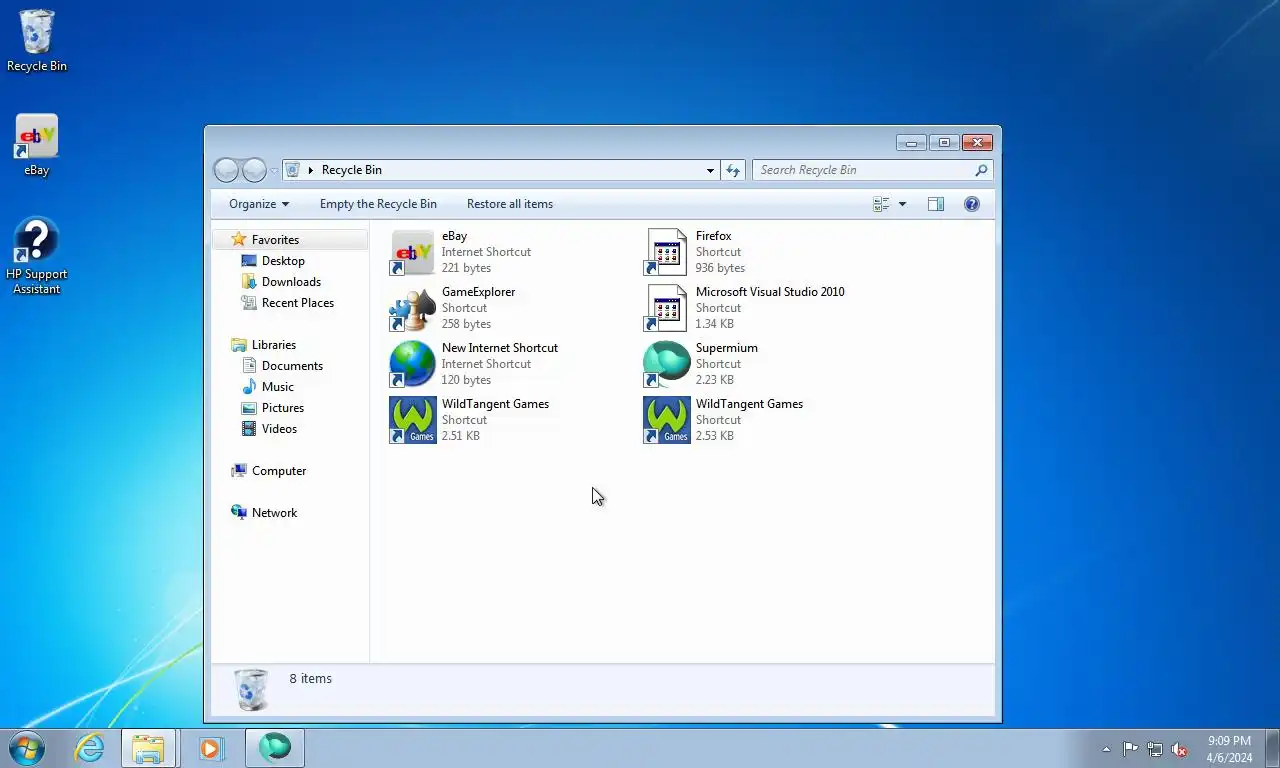Click address bar breadcrumb arrow
This screenshot has width=1280, height=768.
311,170
